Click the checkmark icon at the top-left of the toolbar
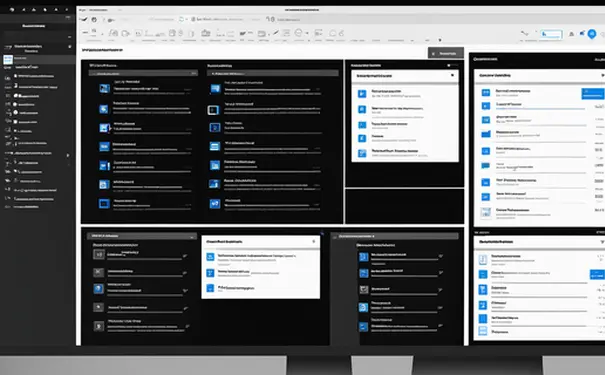605x375 pixels. [x=83, y=19]
